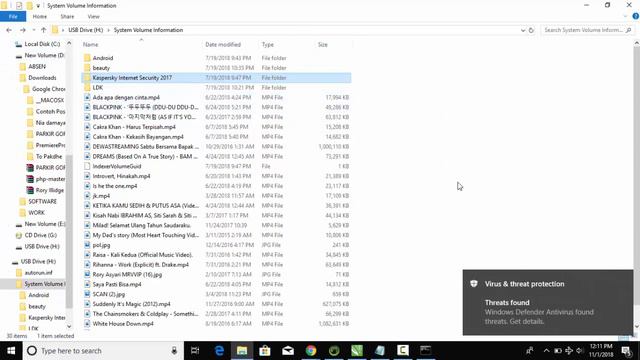Launch Google Chrome from taskbar
This screenshot has width=640, height=360.
(311, 351)
